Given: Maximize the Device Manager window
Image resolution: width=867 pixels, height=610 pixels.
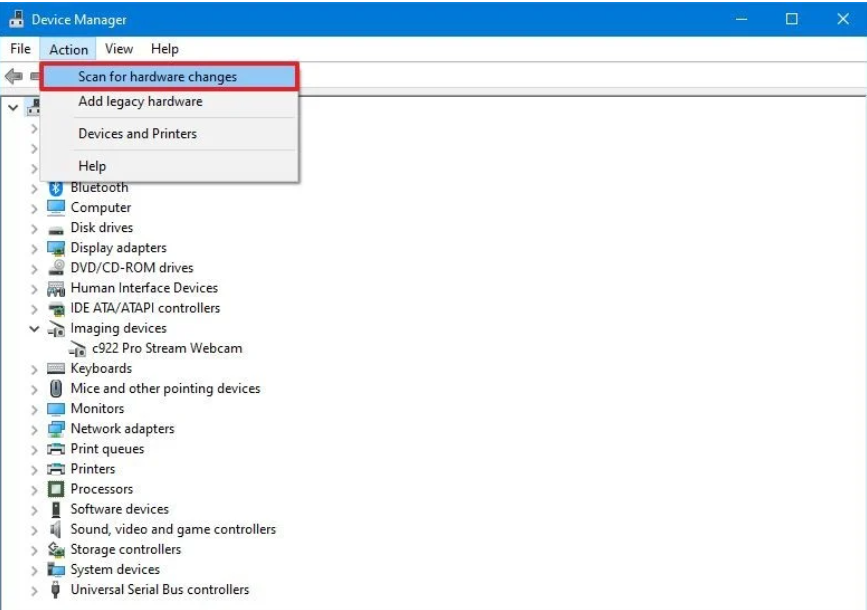Looking at the screenshot, I should [x=792, y=19].
